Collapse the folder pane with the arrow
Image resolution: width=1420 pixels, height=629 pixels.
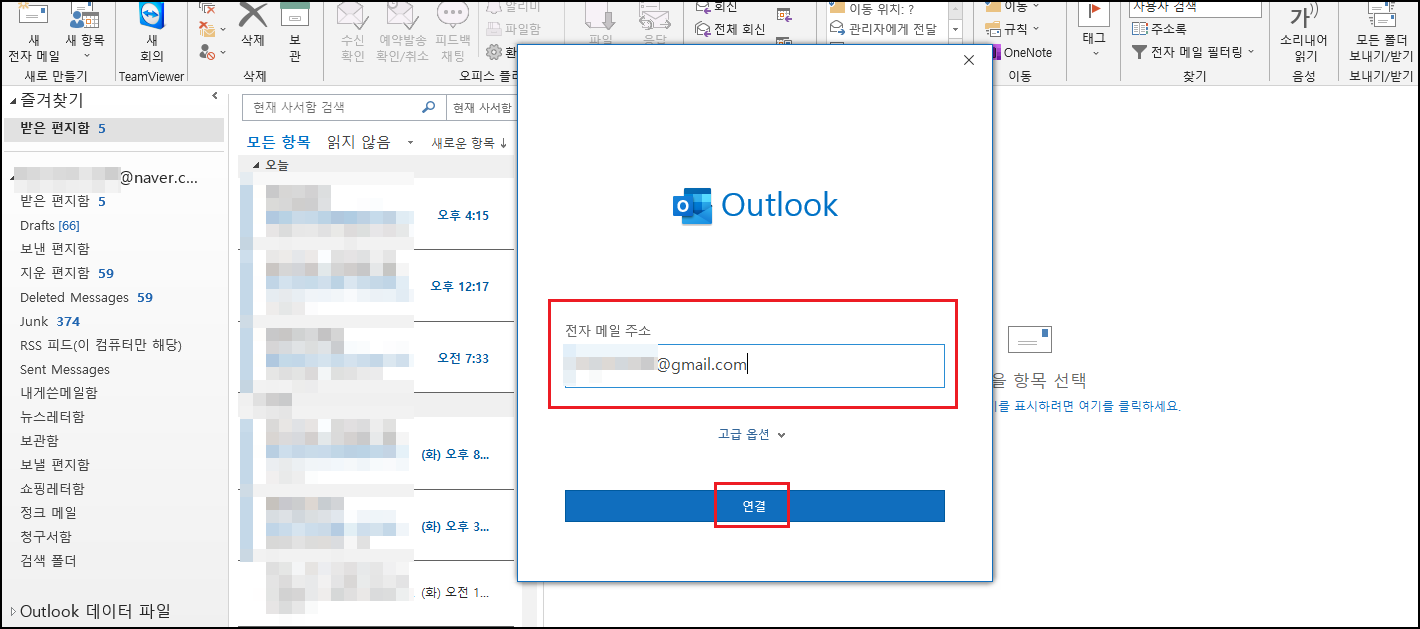tap(214, 96)
